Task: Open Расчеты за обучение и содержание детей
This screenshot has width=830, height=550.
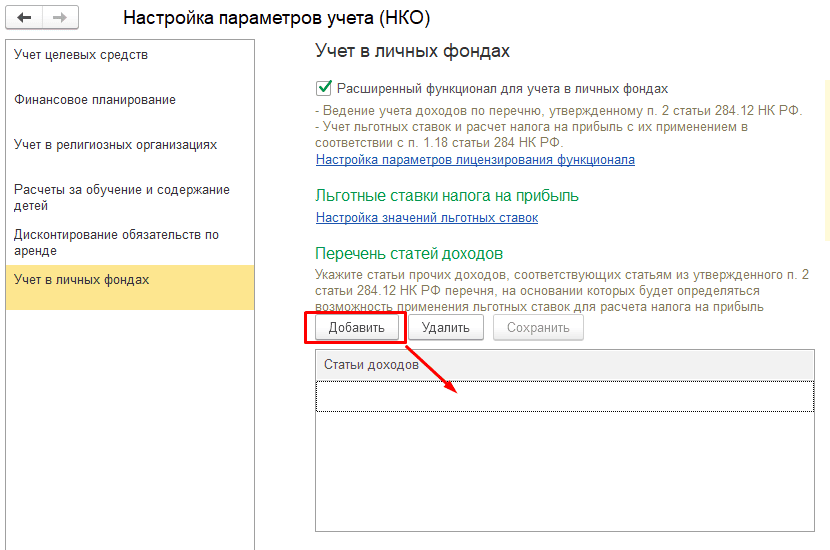Action: click(x=122, y=198)
